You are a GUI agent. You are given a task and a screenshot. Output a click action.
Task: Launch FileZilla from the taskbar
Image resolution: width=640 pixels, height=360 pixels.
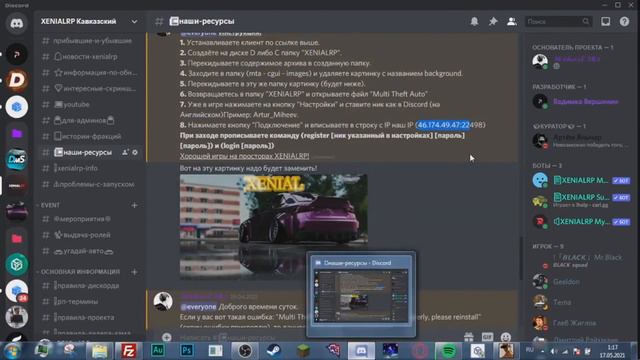pos(128,351)
